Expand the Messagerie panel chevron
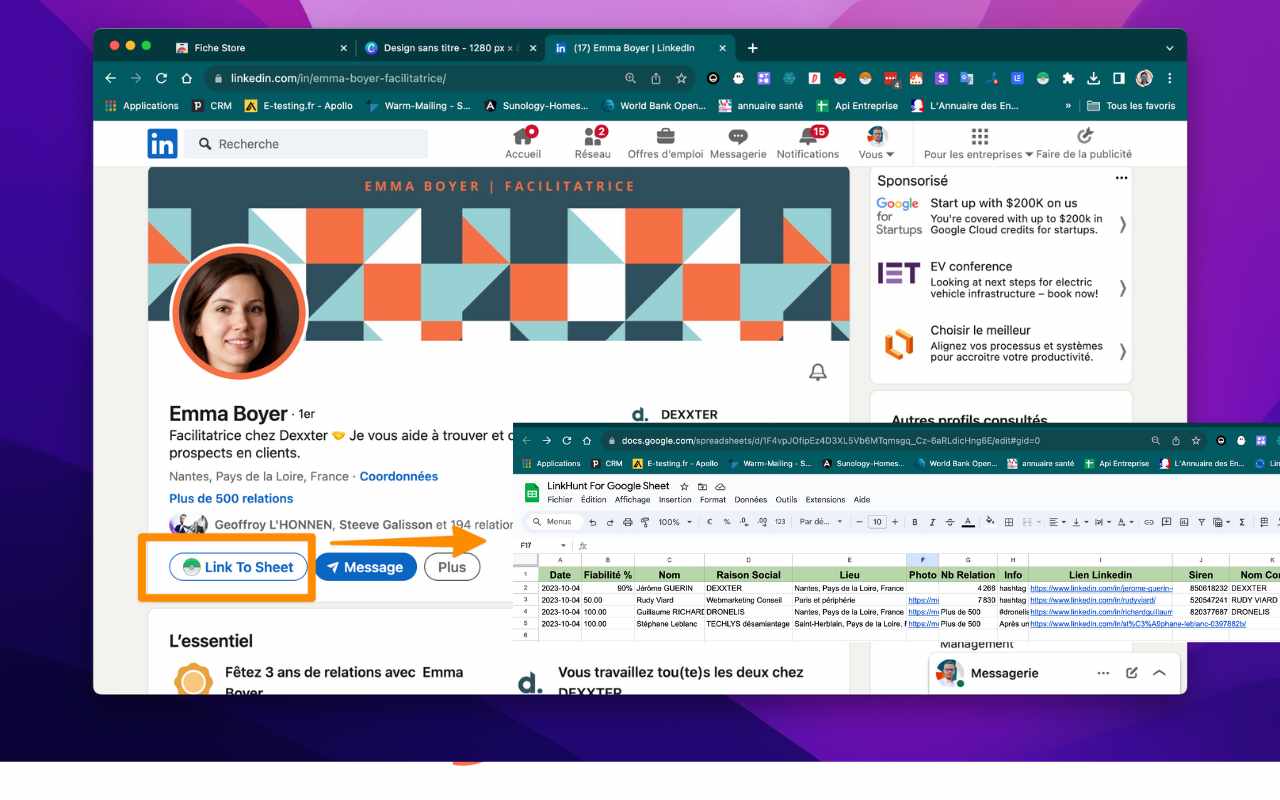The width and height of the screenshot is (1280, 800). (1159, 673)
